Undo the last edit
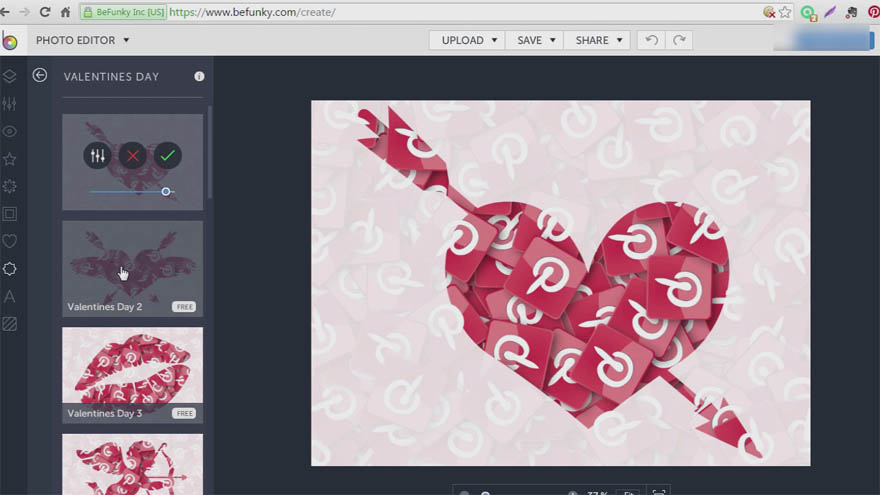 (651, 40)
